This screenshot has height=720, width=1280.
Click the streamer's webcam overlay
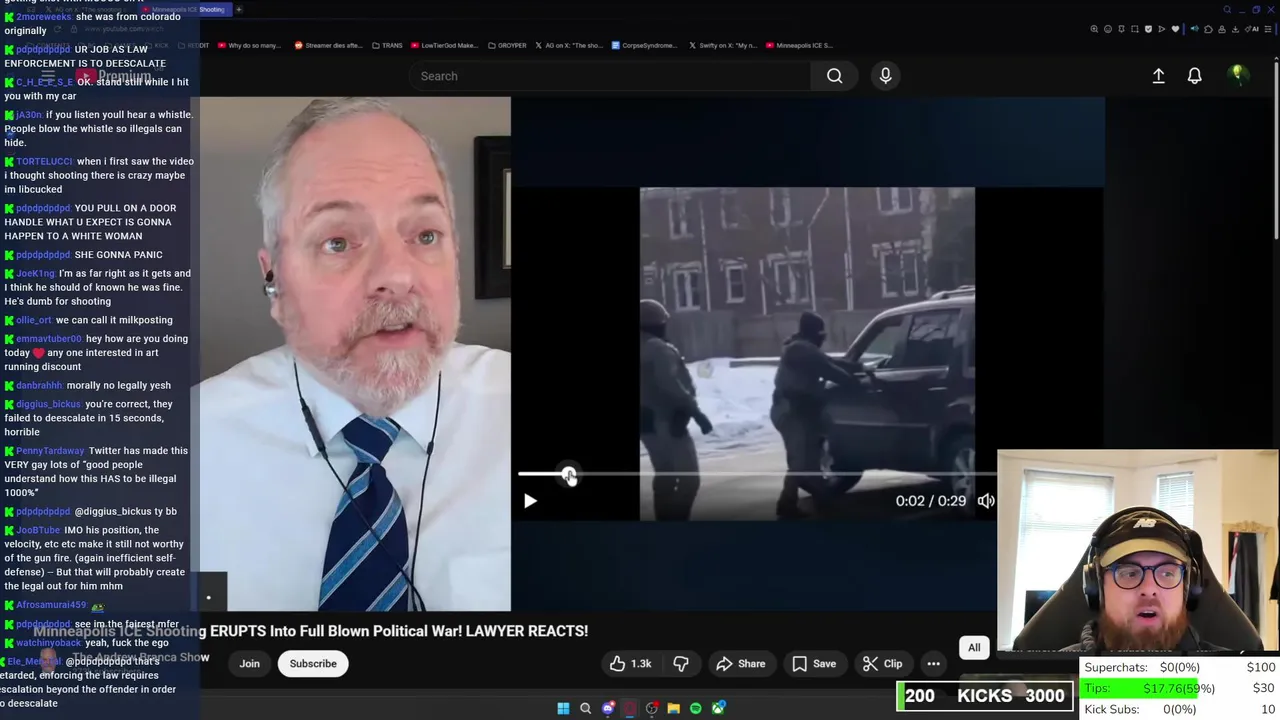coord(1138,552)
